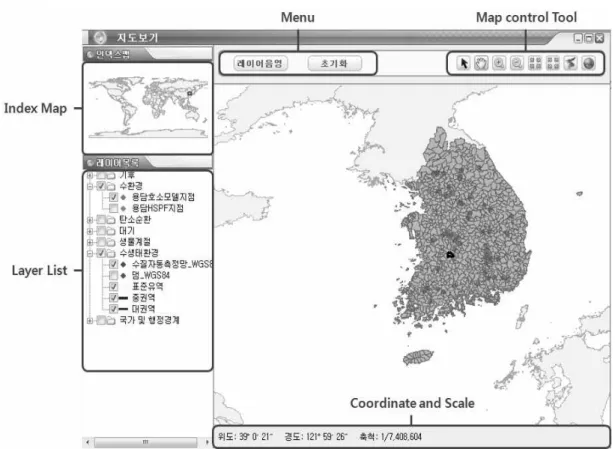This screenshot has width=615, height=449.
Task: Check the 탄소순환 group checkbox
Action: pos(101,220)
